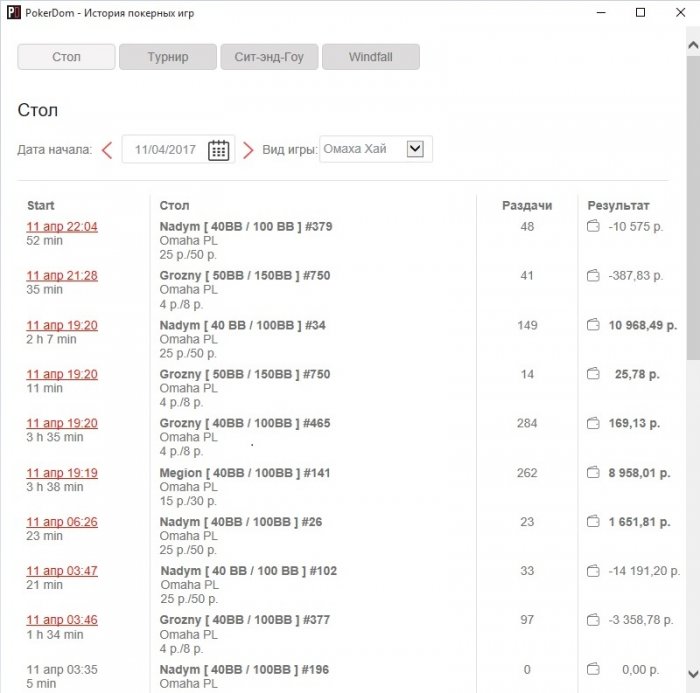Open the 11 апр 22:04 session link
Viewport: 700px width, 693px height.
pyautogui.click(x=62, y=227)
